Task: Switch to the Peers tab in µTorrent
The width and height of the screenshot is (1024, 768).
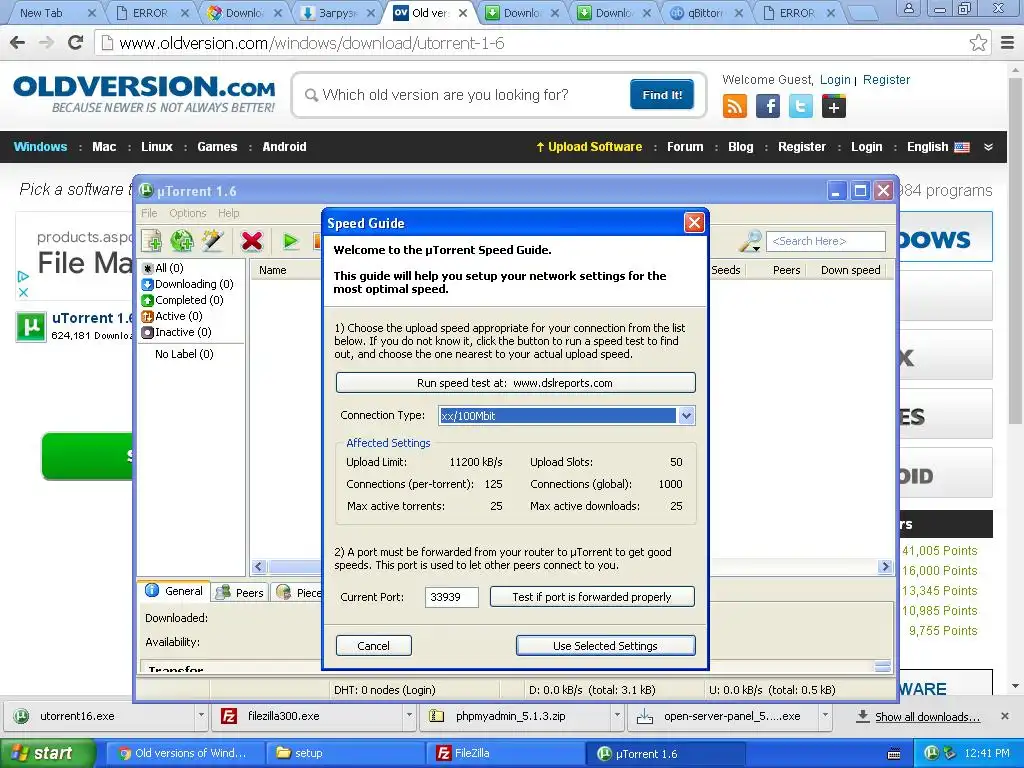Action: (x=240, y=592)
